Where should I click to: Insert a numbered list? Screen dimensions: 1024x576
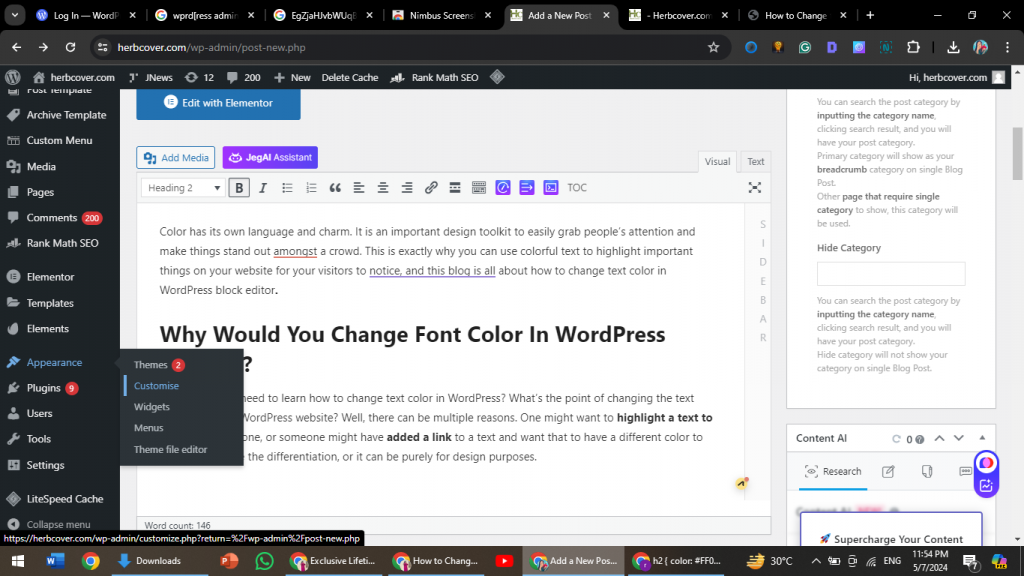[x=311, y=187]
